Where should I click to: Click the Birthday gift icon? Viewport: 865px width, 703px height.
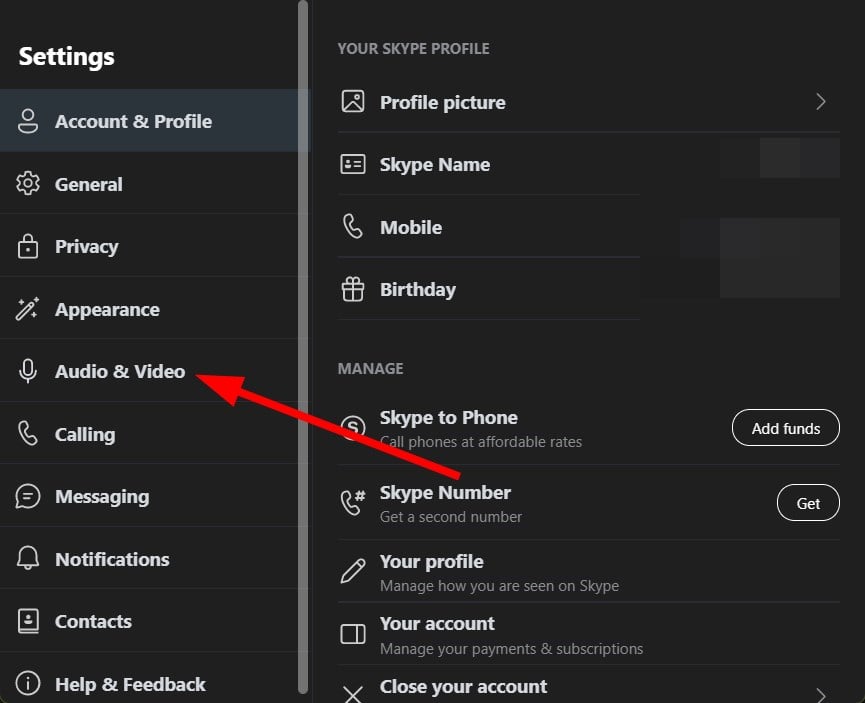353,289
